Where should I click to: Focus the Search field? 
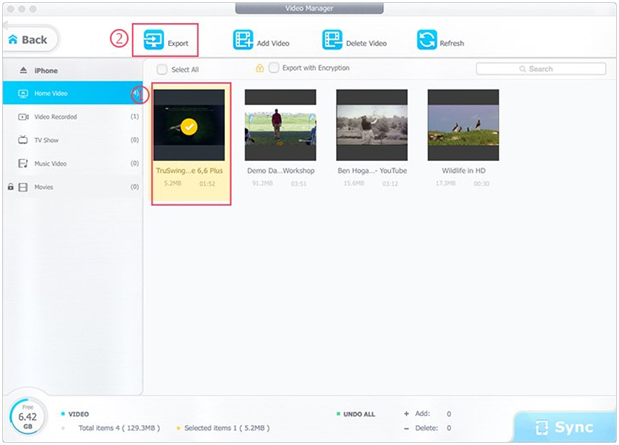[x=541, y=69]
